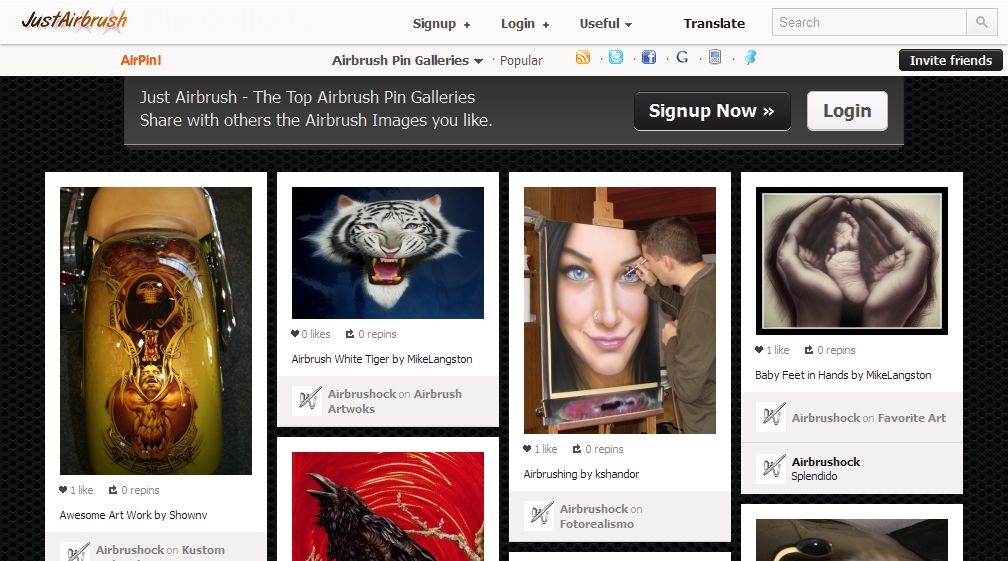Focus the Search input field
Image resolution: width=1008 pixels, height=561 pixels.
tap(869, 22)
